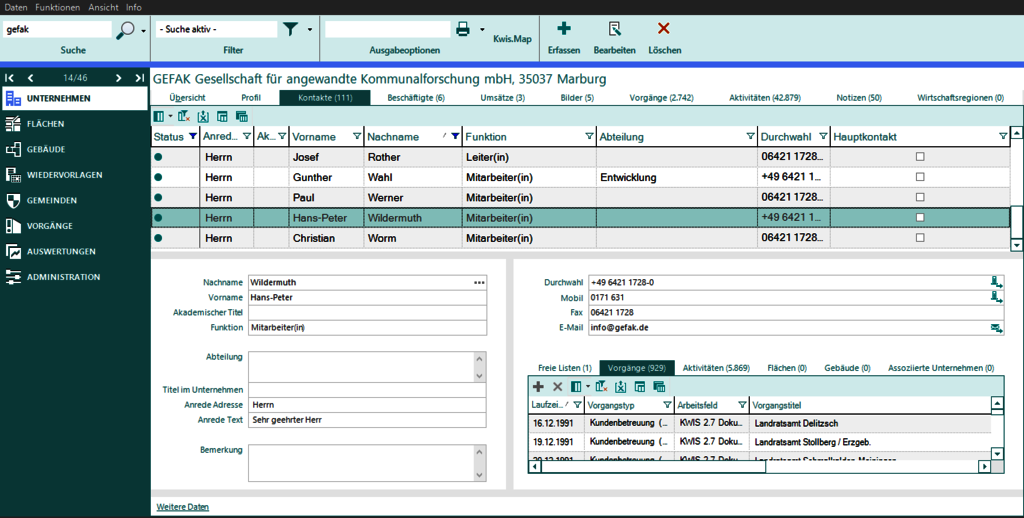Click stacked tables icon in contacts toolbar

tap(242, 116)
